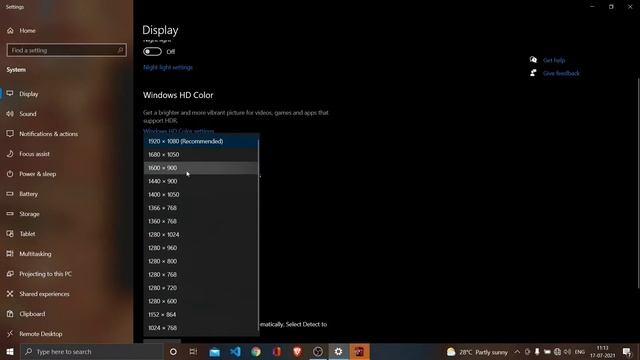
Task: Open OBS Studio from taskbar
Action: [x=318, y=351]
